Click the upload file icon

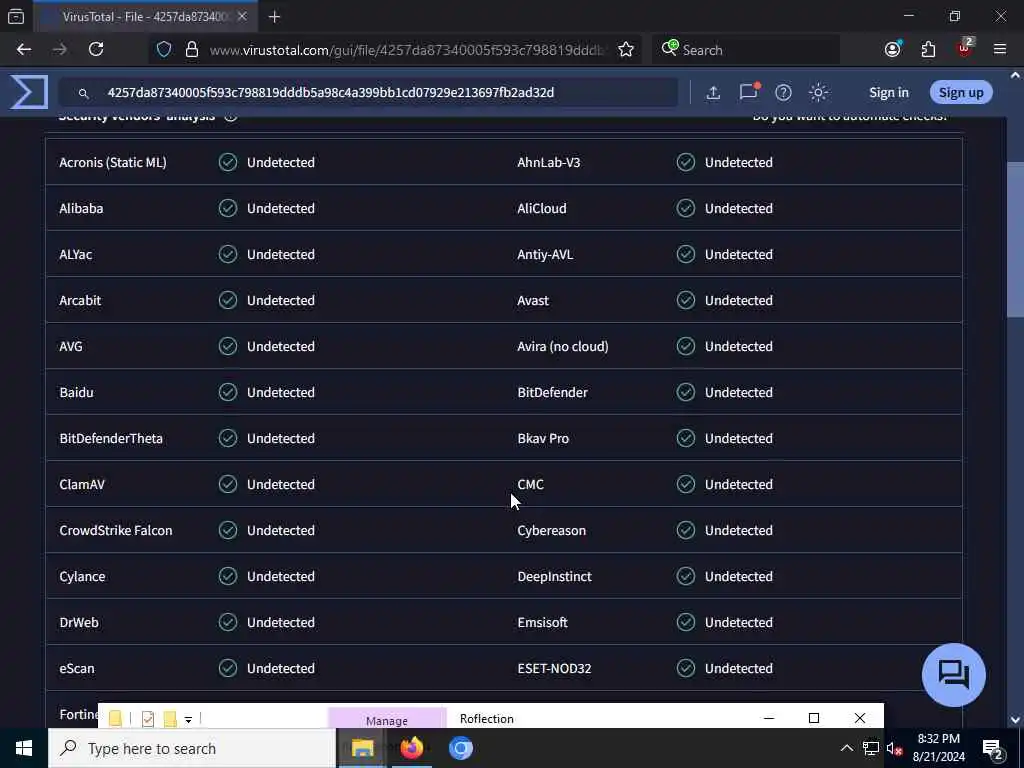pos(713,93)
